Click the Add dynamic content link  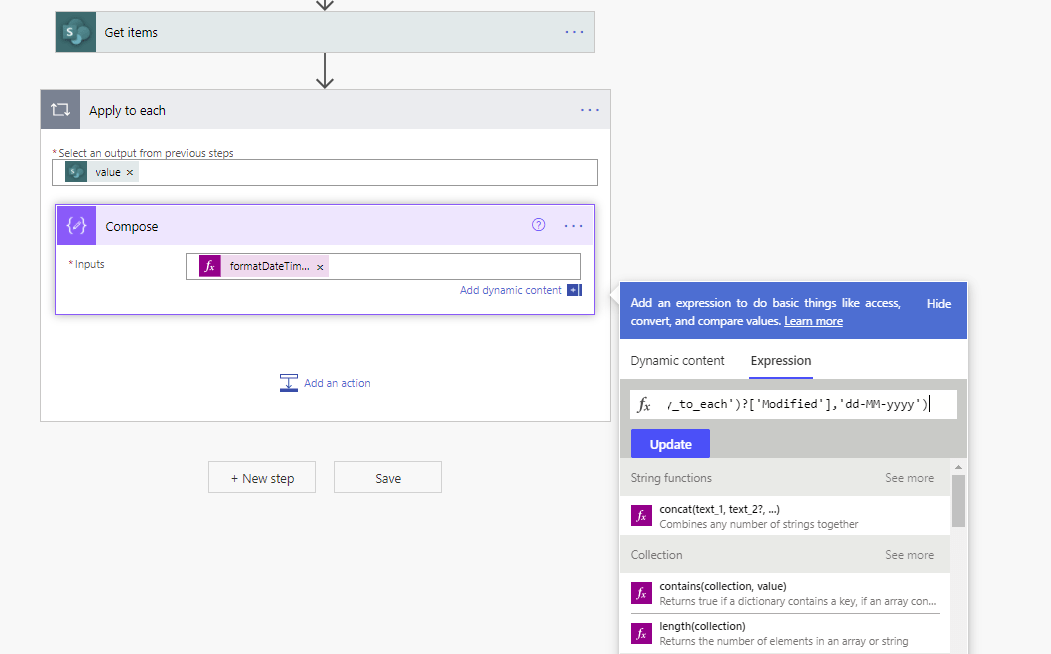coord(511,290)
